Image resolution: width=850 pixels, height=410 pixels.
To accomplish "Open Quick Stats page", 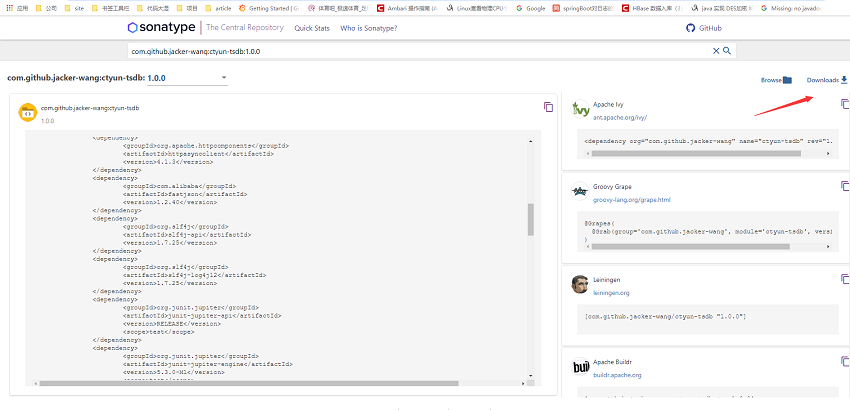I will [x=312, y=28].
